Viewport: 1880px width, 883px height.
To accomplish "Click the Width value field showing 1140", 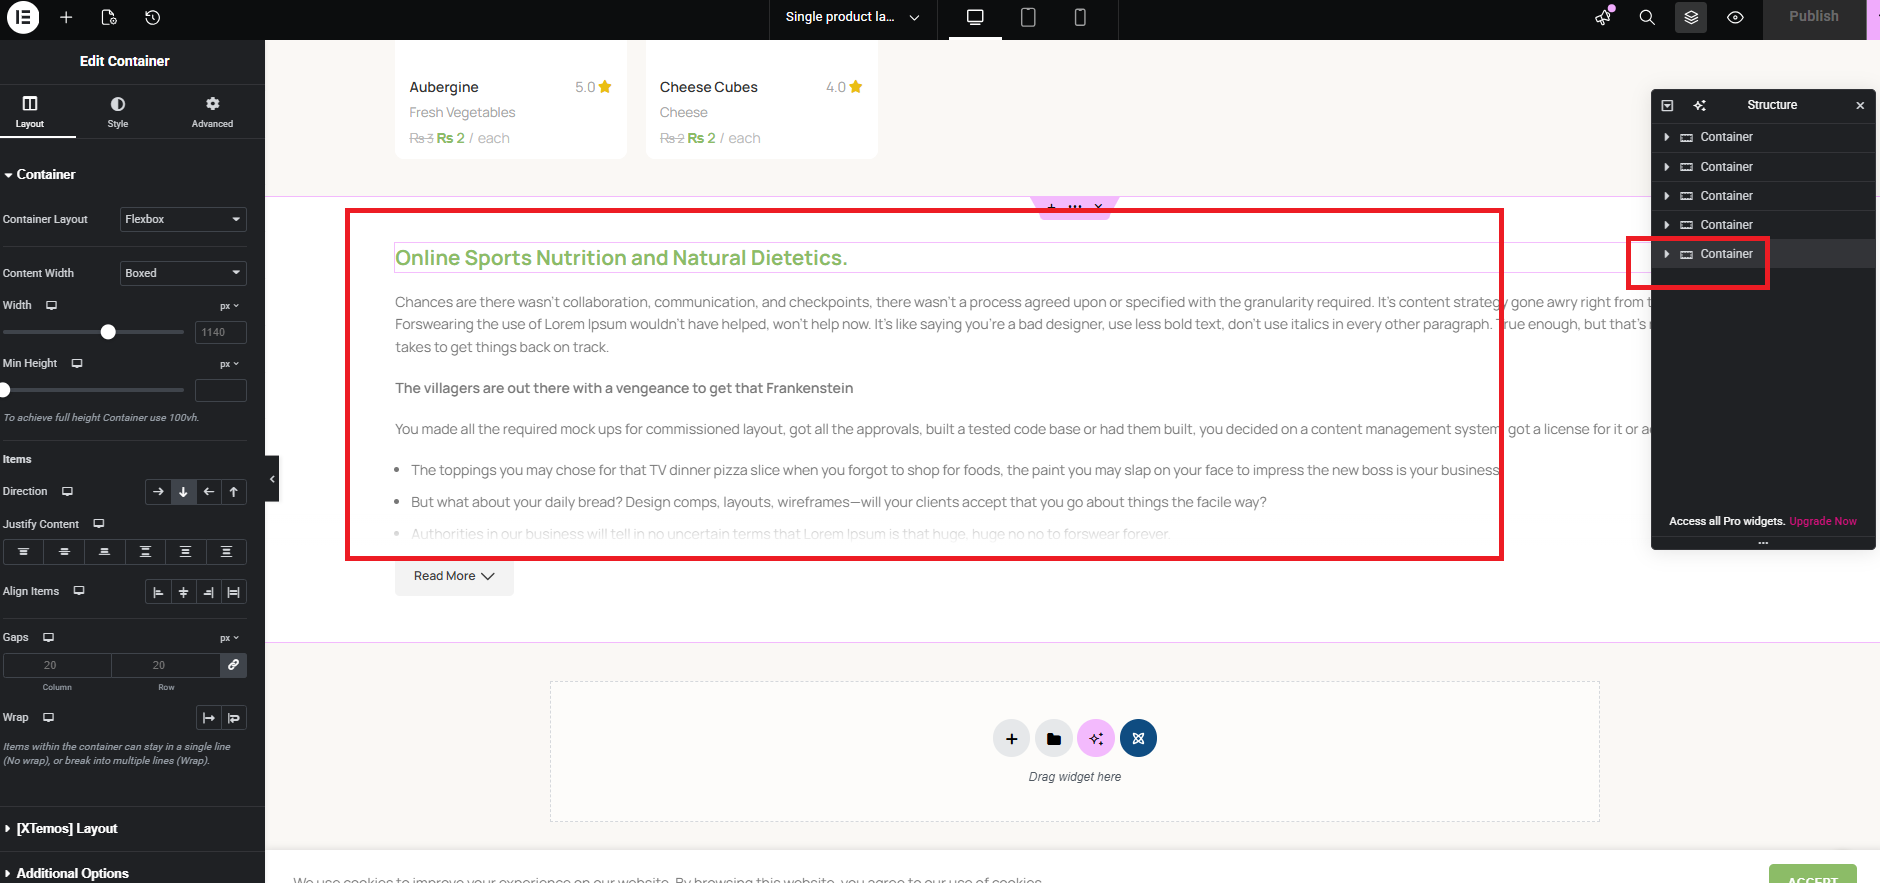I will tap(221, 332).
